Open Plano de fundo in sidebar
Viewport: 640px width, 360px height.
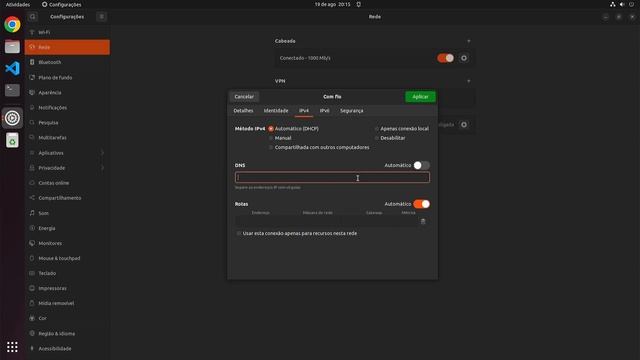click(x=67, y=77)
